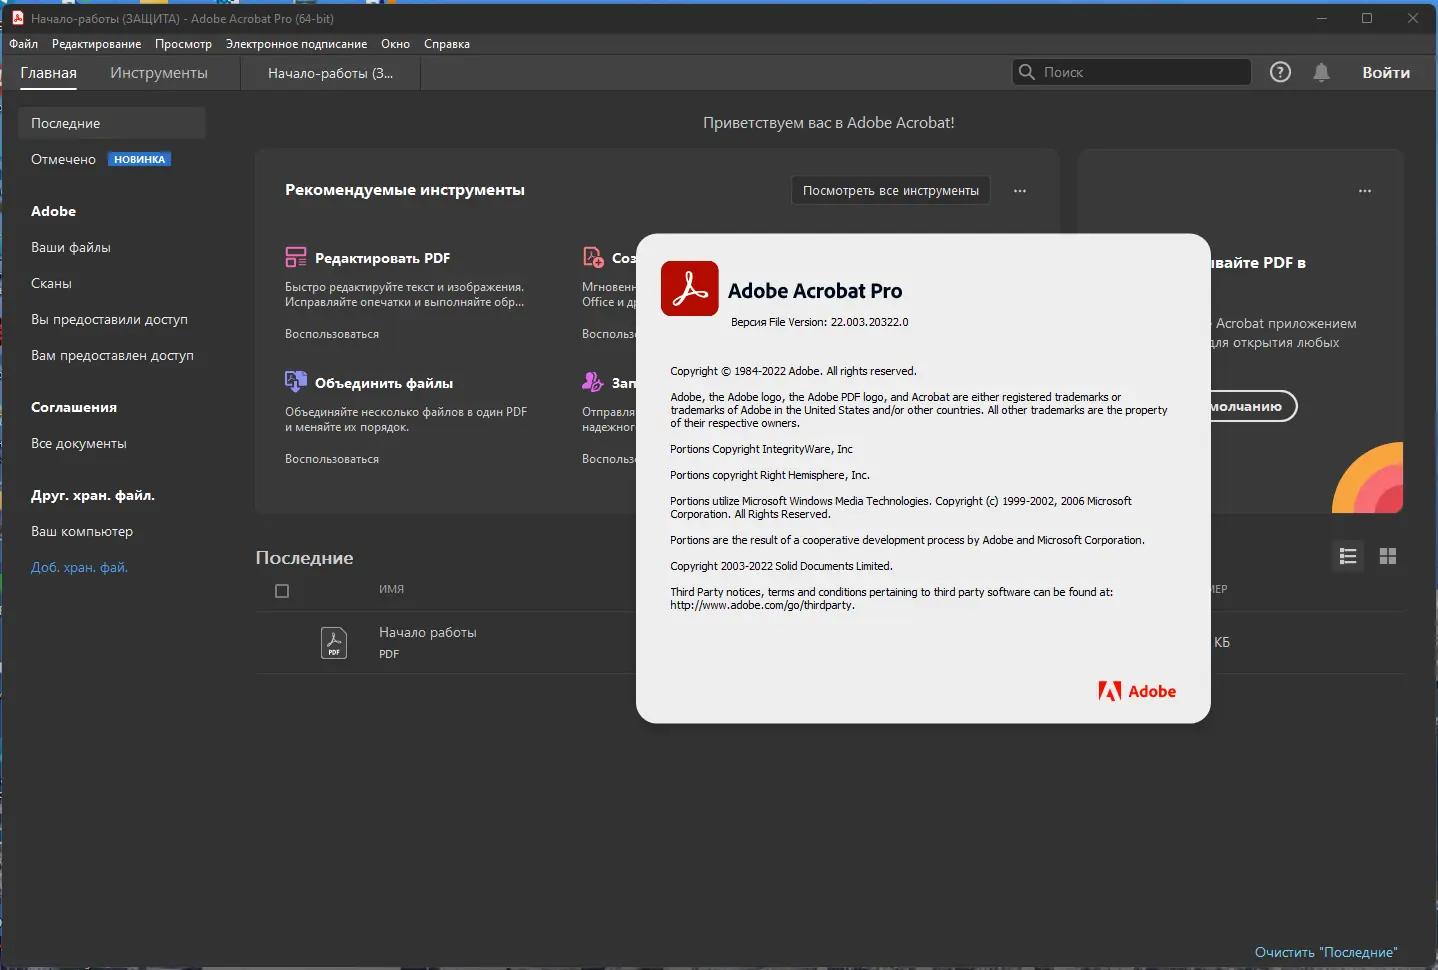Screen dimensions: 1438x970
Task: Click Воспользоваться under Объединить файлы
Action: pyautogui.click(x=332, y=459)
